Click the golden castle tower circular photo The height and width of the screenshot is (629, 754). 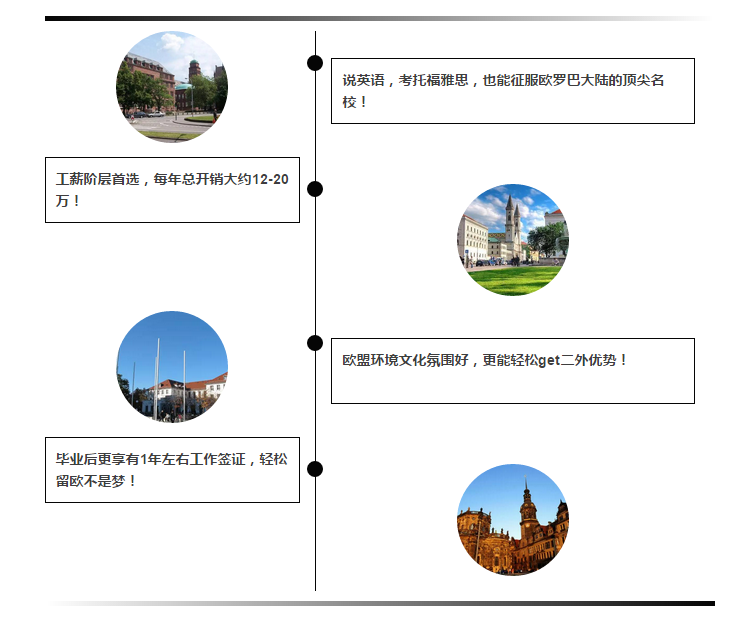pyautogui.click(x=513, y=520)
